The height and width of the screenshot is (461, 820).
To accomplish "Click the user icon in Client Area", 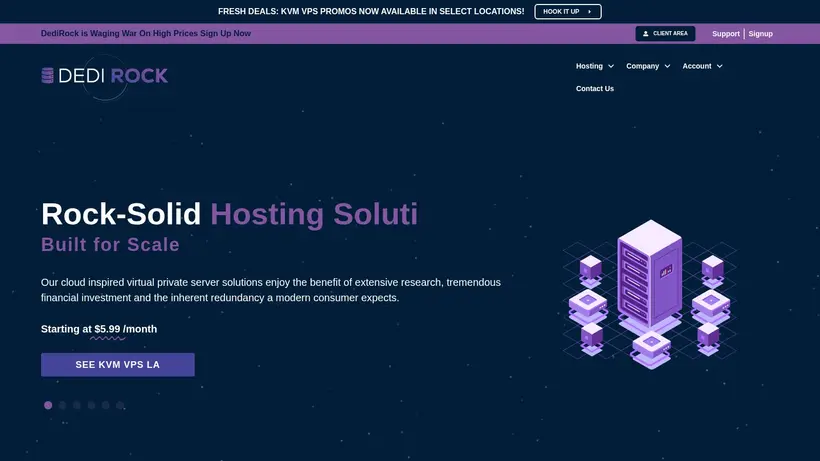I will coord(645,33).
